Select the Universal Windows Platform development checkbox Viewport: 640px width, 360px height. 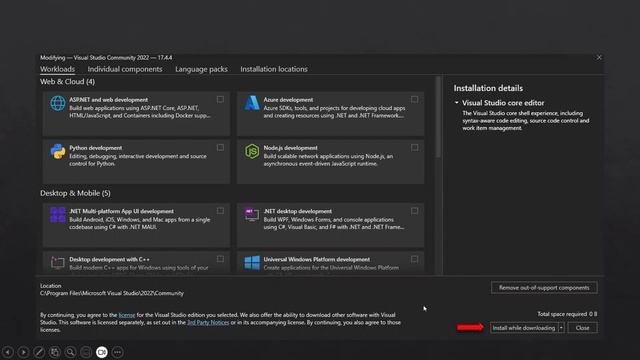[414, 259]
